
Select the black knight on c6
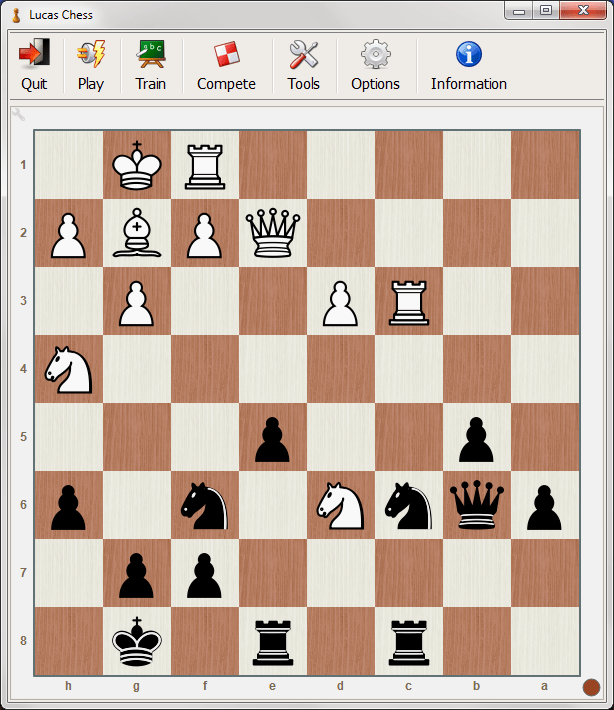coord(408,505)
